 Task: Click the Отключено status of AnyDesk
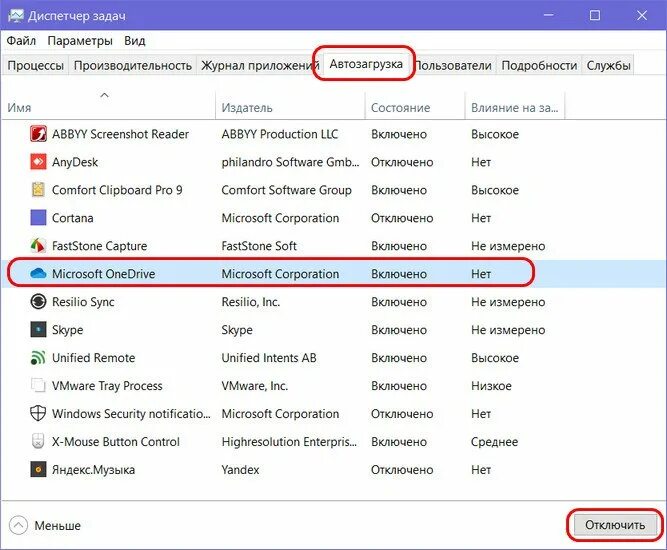[x=402, y=162]
